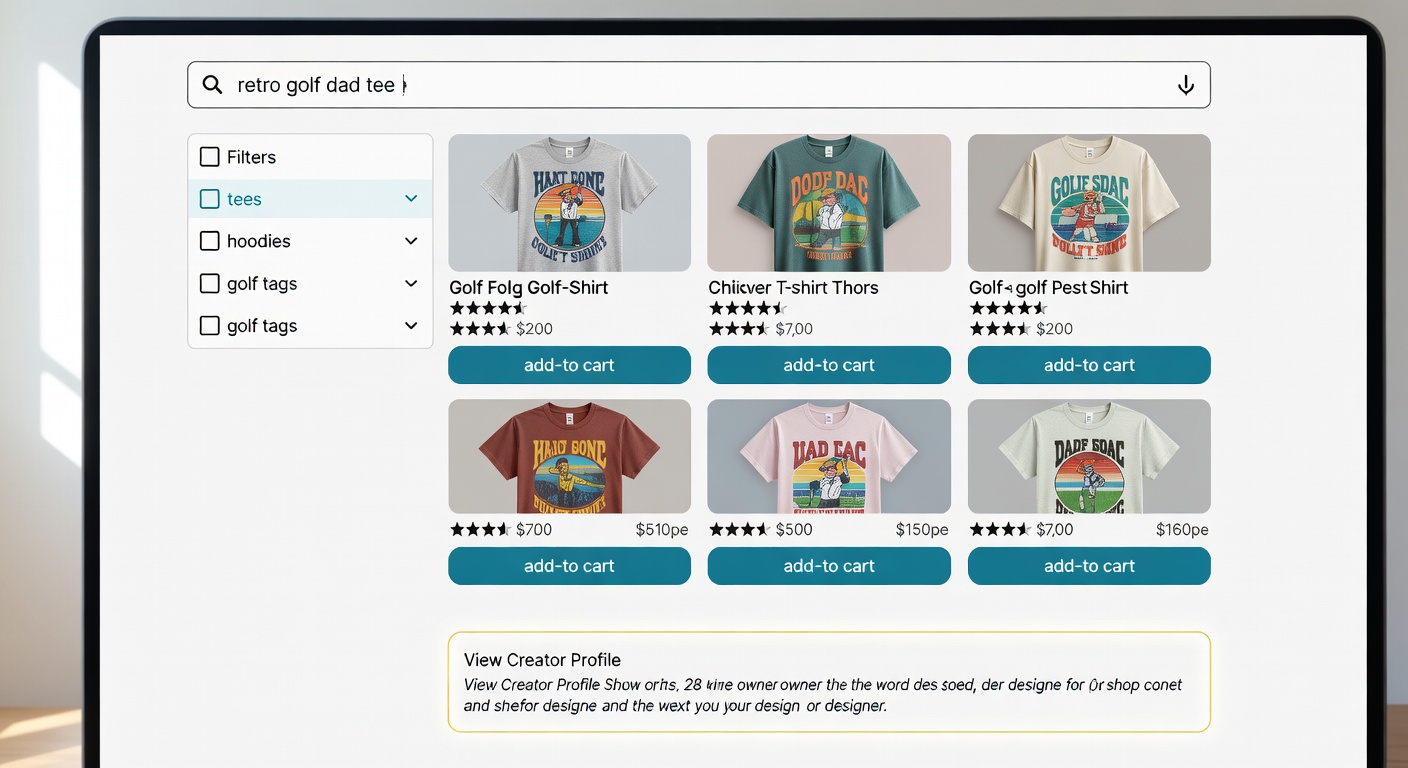This screenshot has width=1408, height=768.
Task: Click the $7,00 price under Chiicver T-shirt Thors
Action: click(794, 329)
